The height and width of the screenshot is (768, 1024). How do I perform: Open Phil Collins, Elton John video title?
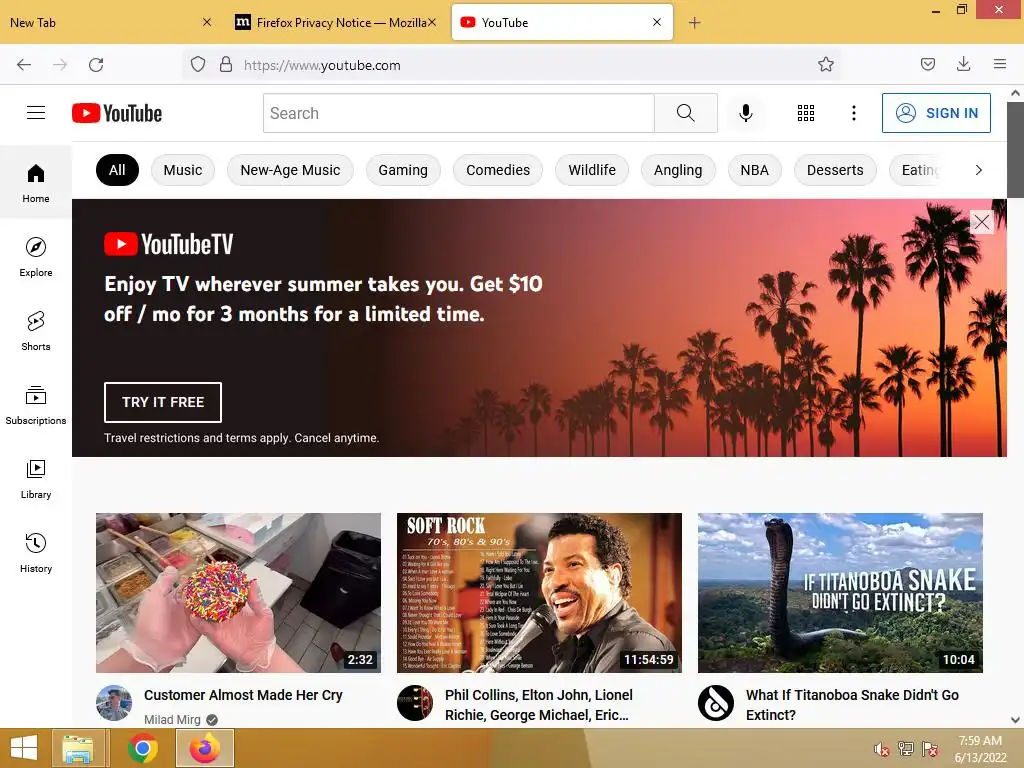[x=539, y=705]
